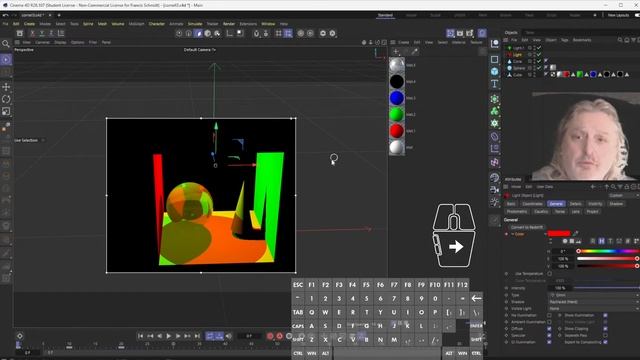
Task: Toggle the Y axis lock icon
Action: click(x=42, y=33)
